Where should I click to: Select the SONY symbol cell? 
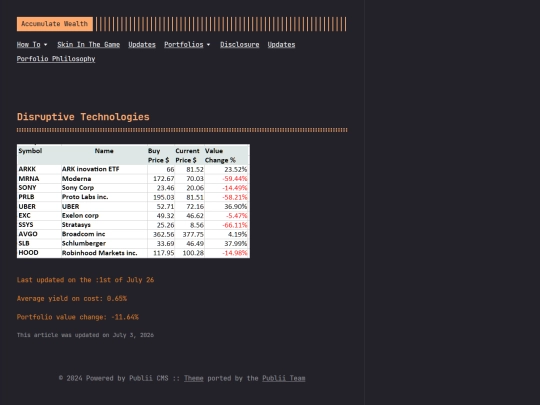coord(27,188)
